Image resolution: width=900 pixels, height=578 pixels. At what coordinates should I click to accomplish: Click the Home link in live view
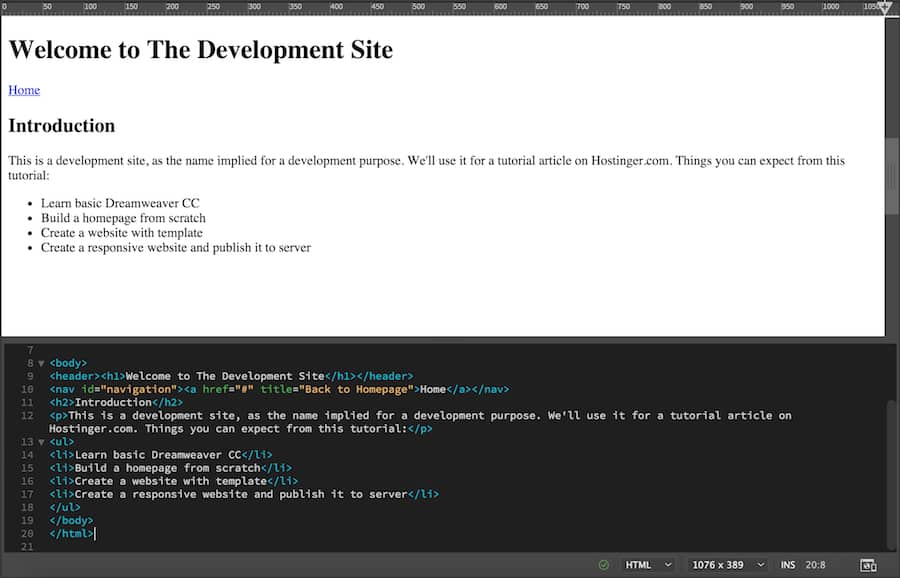tap(24, 90)
